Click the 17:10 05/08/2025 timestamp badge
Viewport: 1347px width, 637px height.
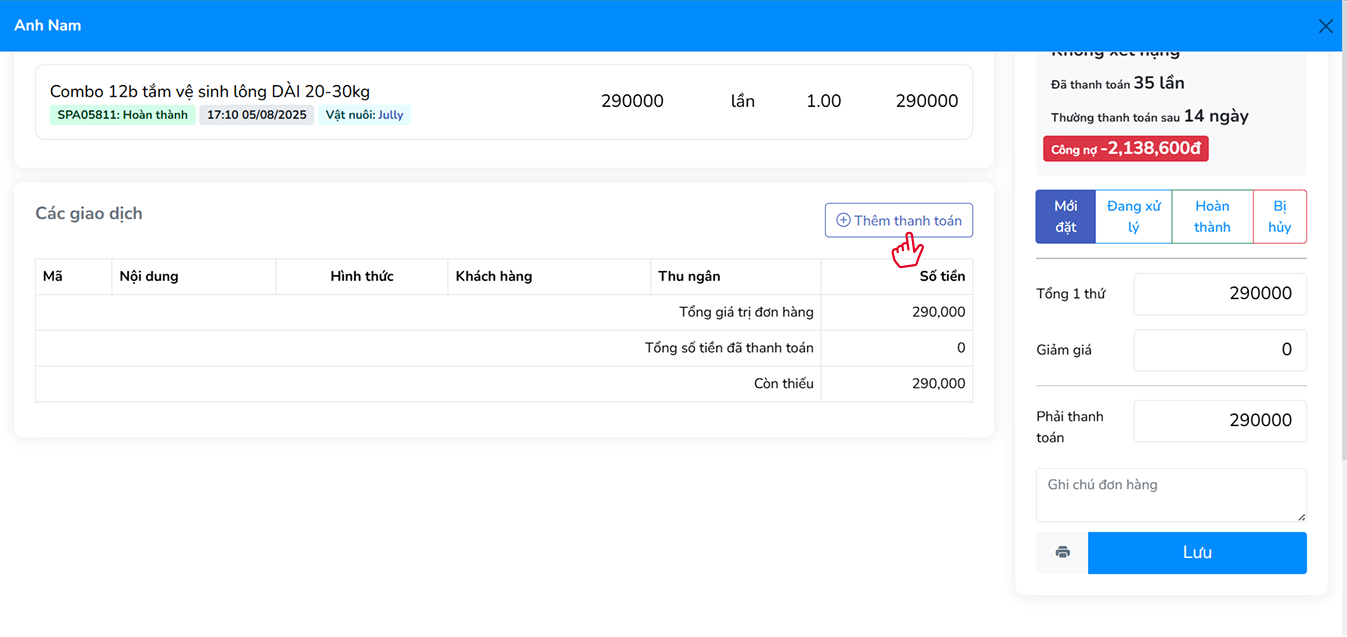pyautogui.click(x=256, y=115)
